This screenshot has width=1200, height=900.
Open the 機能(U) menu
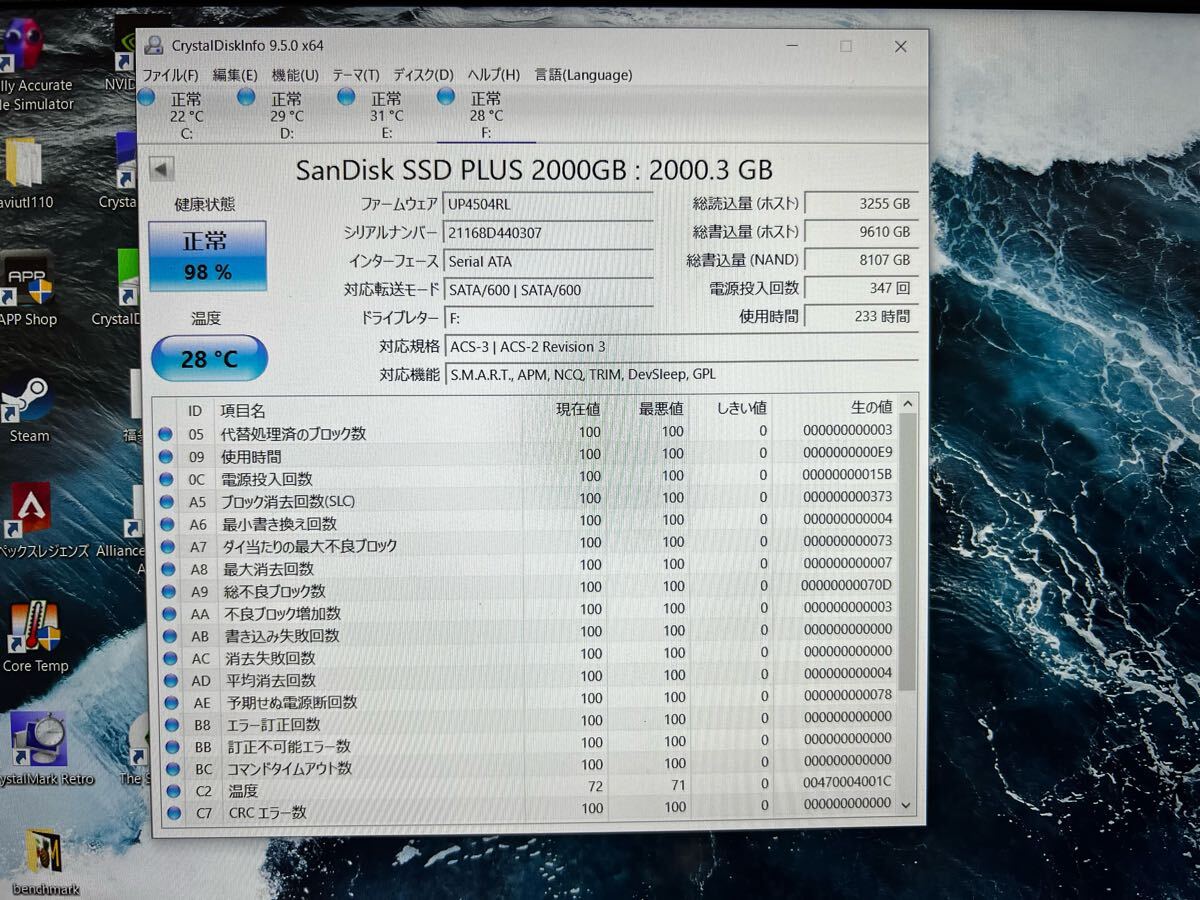(295, 75)
